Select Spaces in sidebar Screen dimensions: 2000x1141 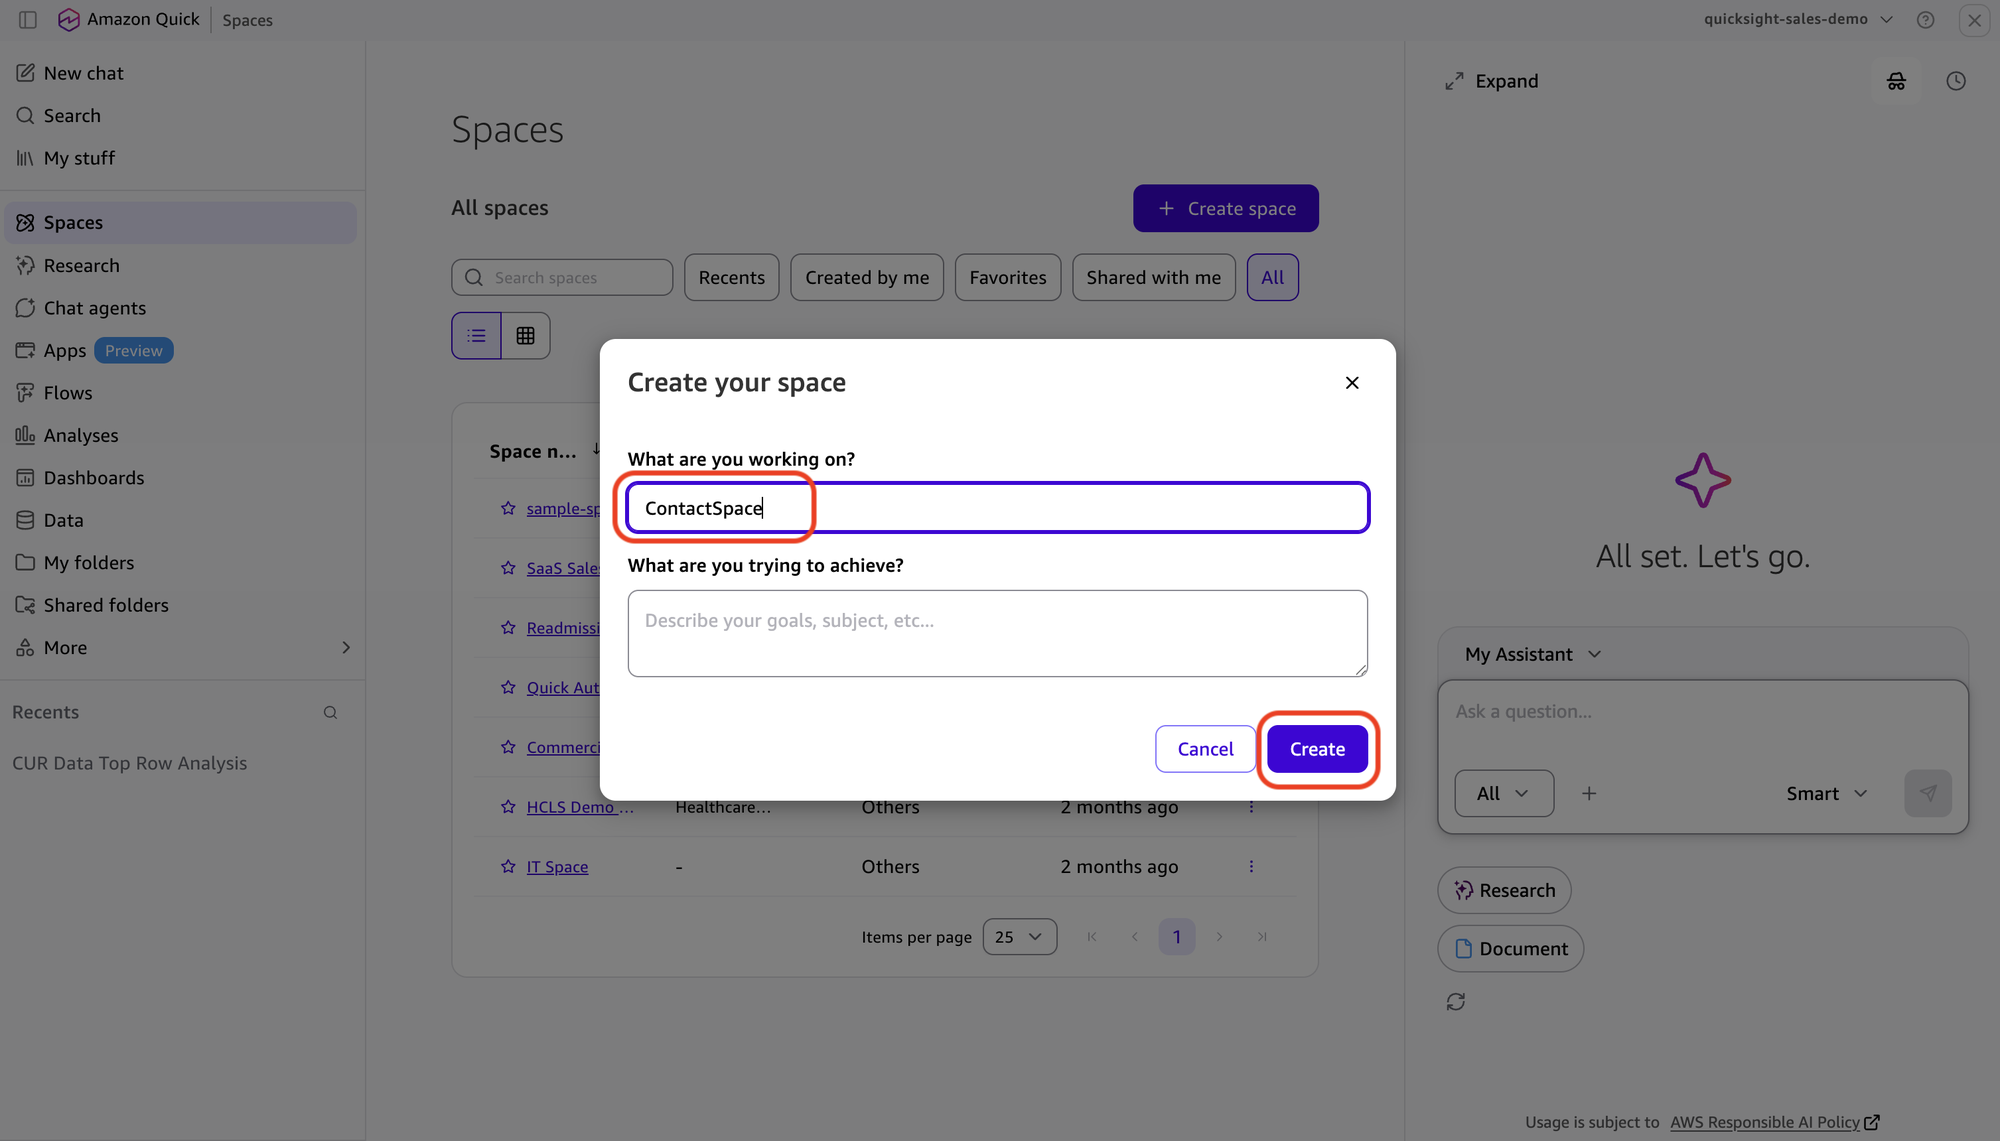(x=180, y=222)
